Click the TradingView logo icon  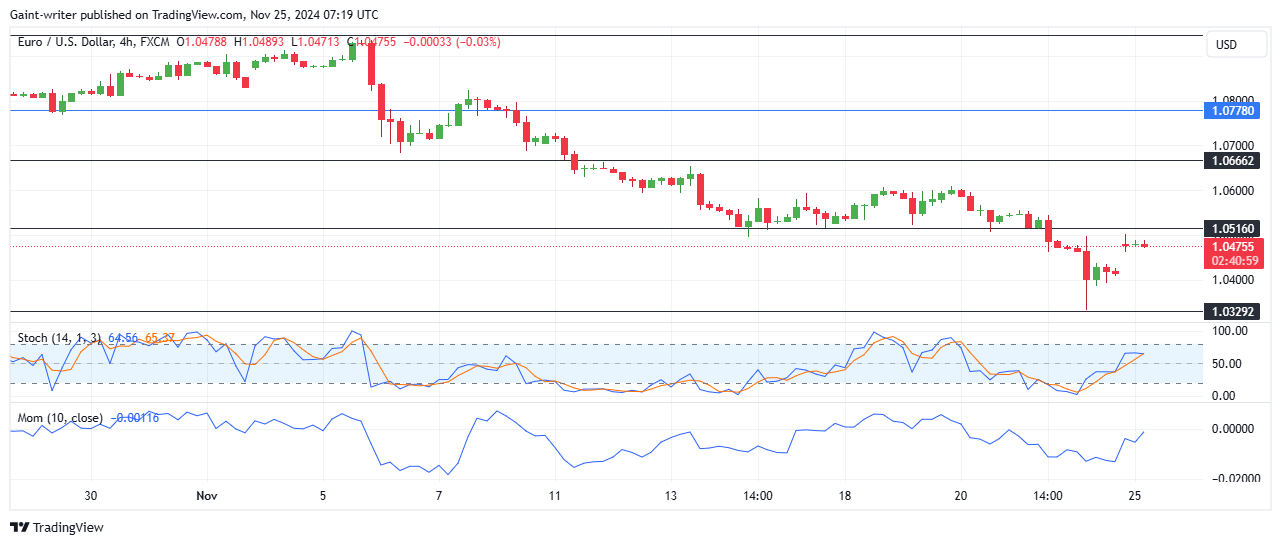[x=20, y=527]
